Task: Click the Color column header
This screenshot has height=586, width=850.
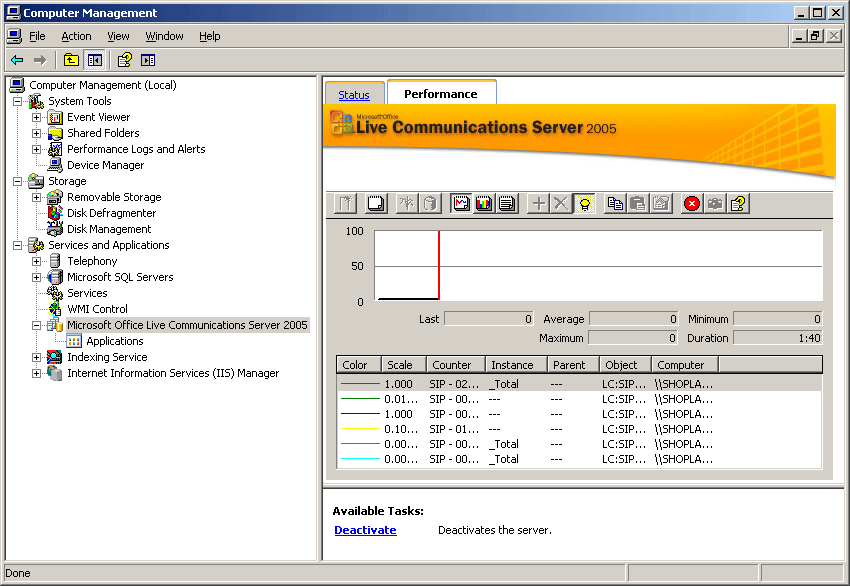Action: 359,365
